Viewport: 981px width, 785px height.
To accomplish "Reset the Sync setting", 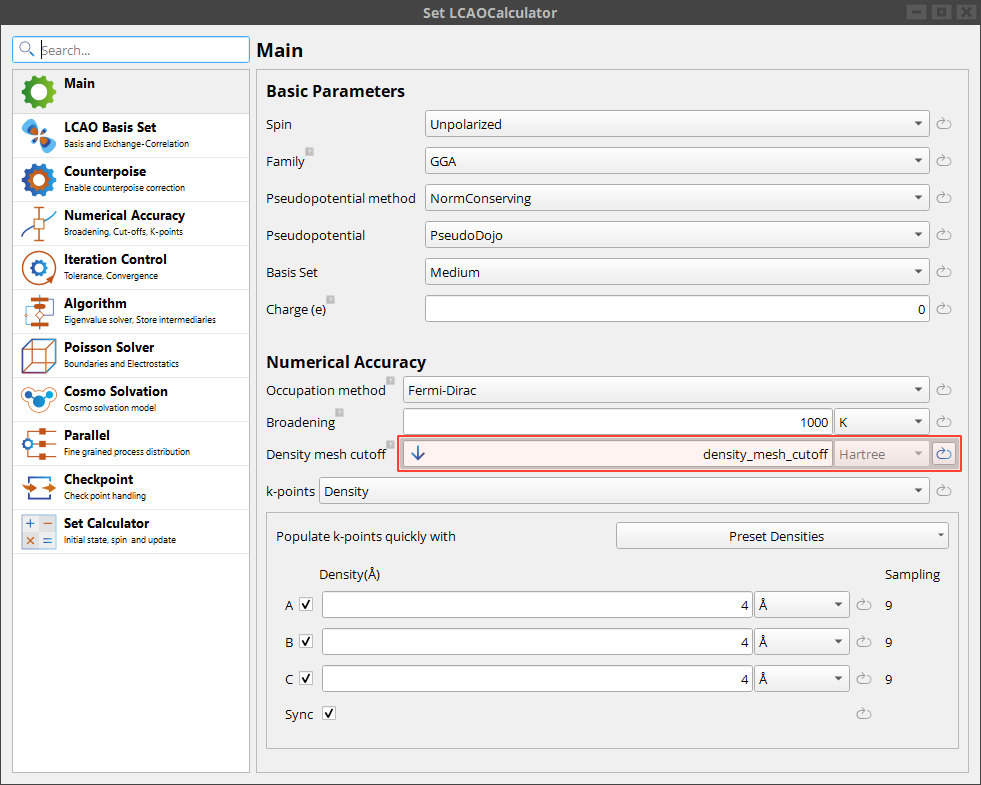I will pyautogui.click(x=864, y=714).
